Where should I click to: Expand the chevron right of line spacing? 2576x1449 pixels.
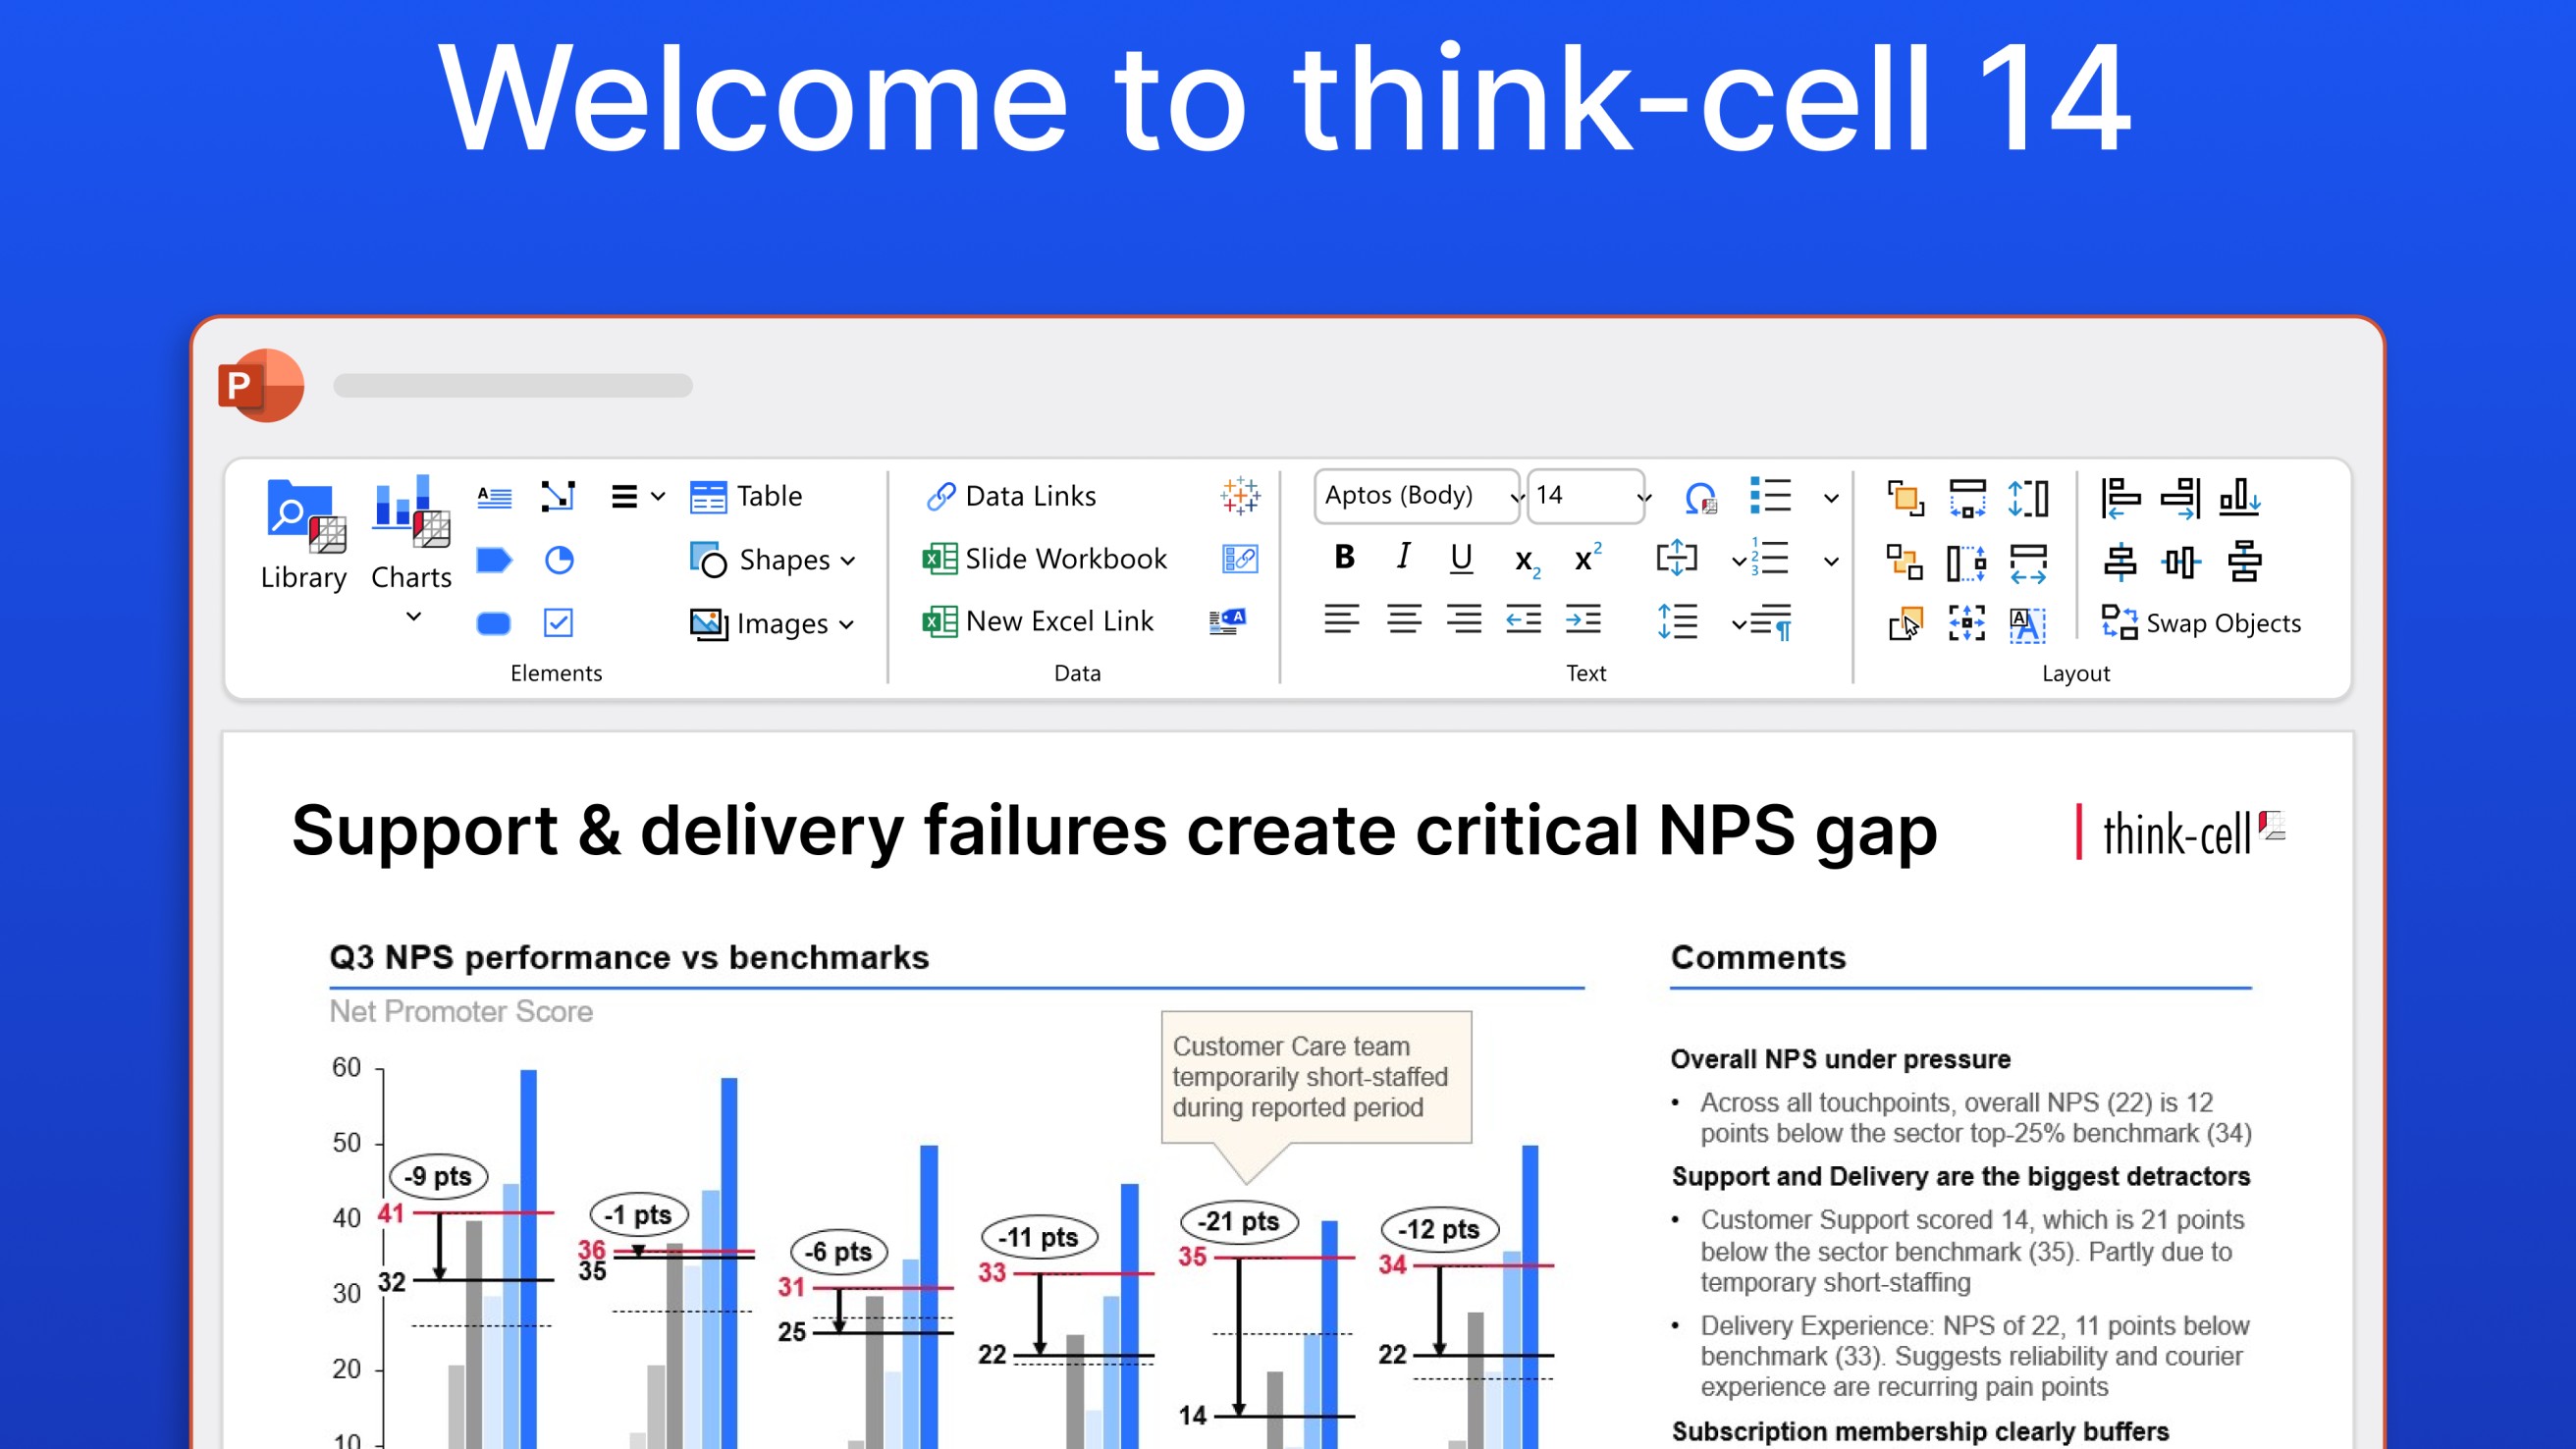coord(1739,625)
